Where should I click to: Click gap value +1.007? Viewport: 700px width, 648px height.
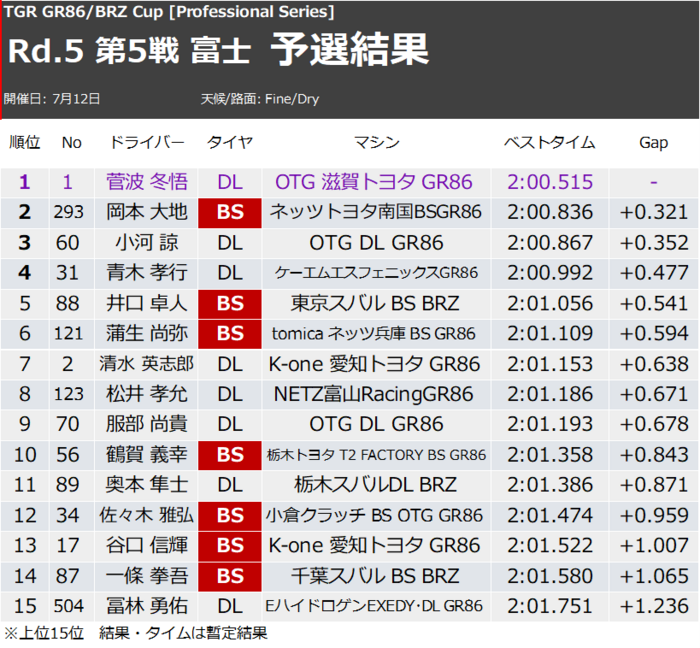coord(654,546)
